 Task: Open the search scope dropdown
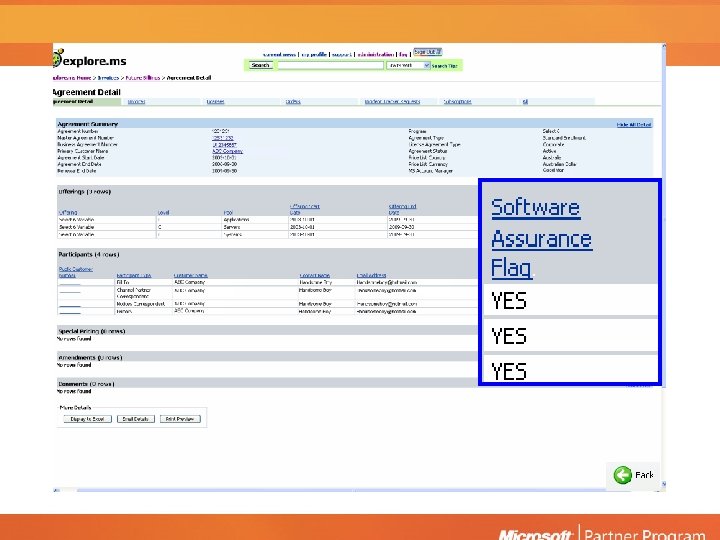pyautogui.click(x=408, y=66)
